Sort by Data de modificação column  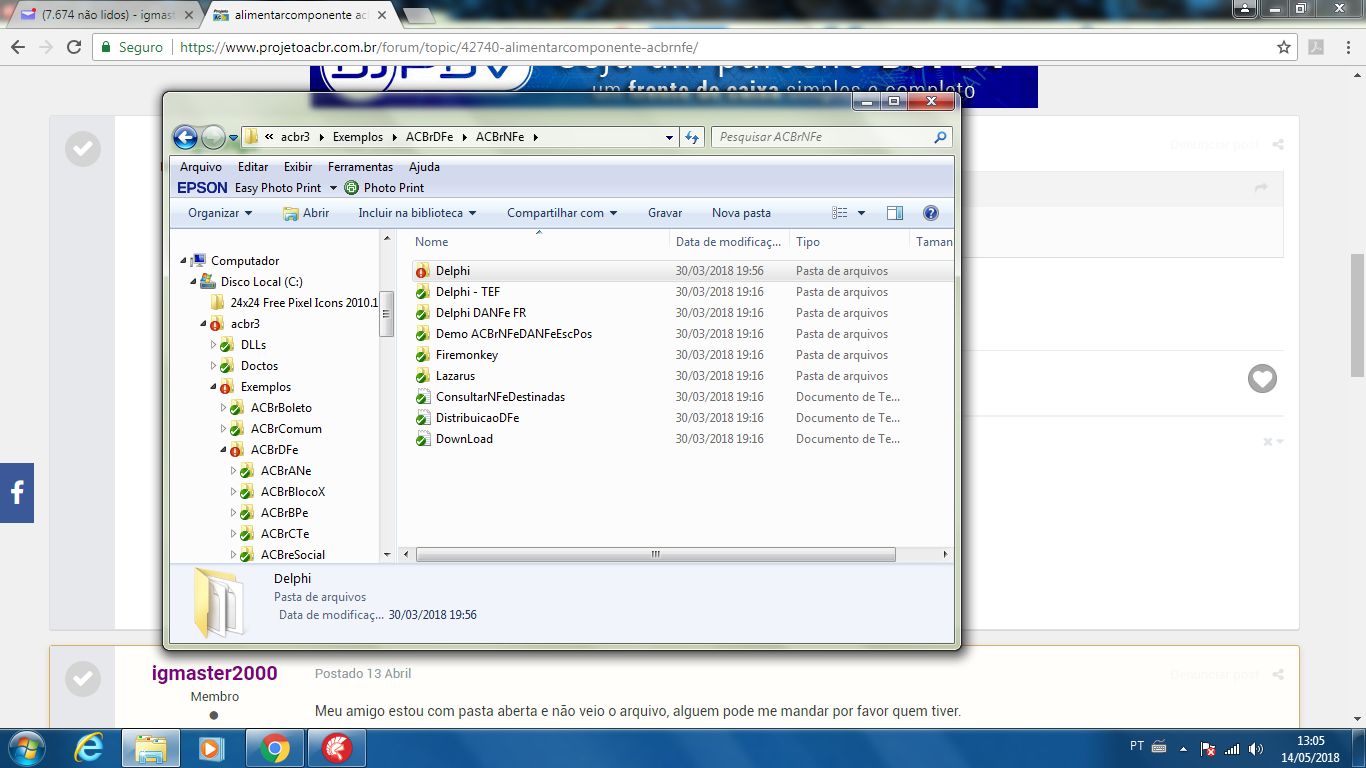[x=730, y=242]
